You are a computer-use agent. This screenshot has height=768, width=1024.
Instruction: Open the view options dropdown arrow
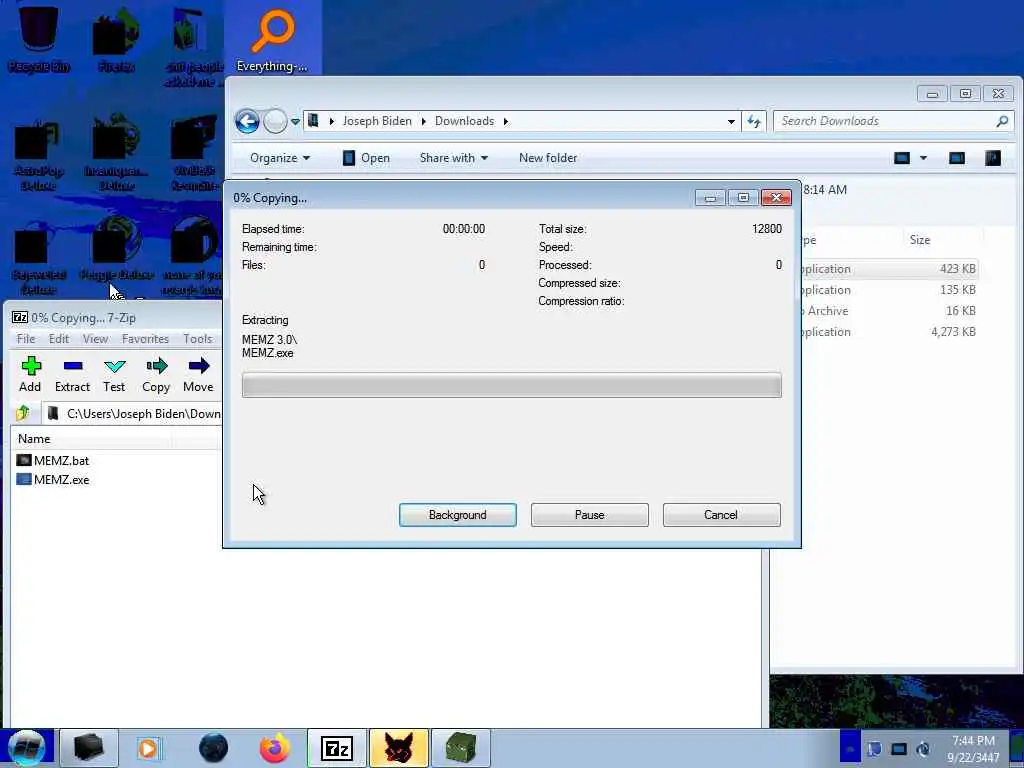pyautogui.click(x=923, y=158)
